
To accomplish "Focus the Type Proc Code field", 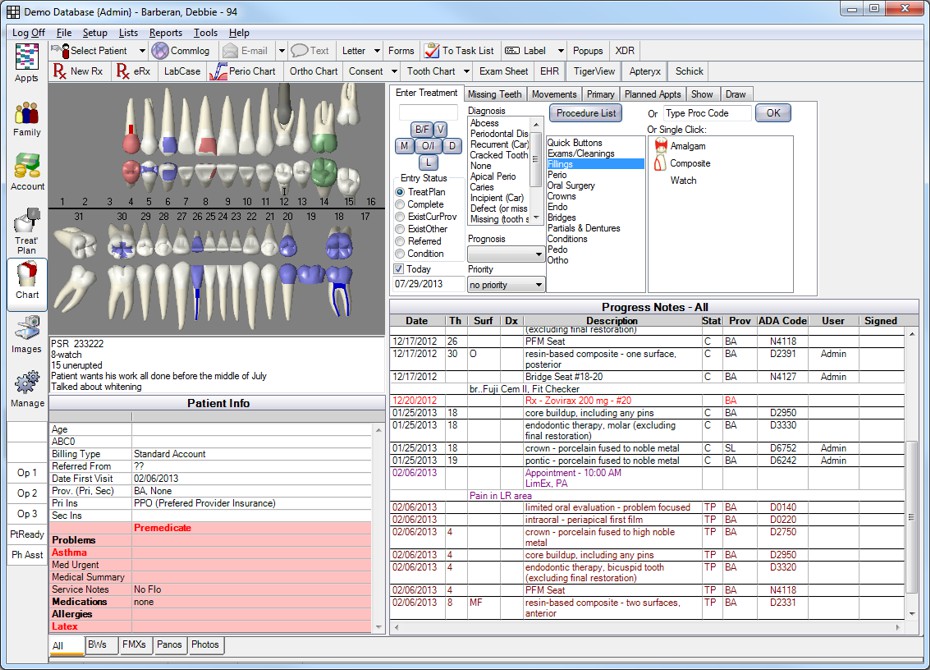I will point(707,113).
